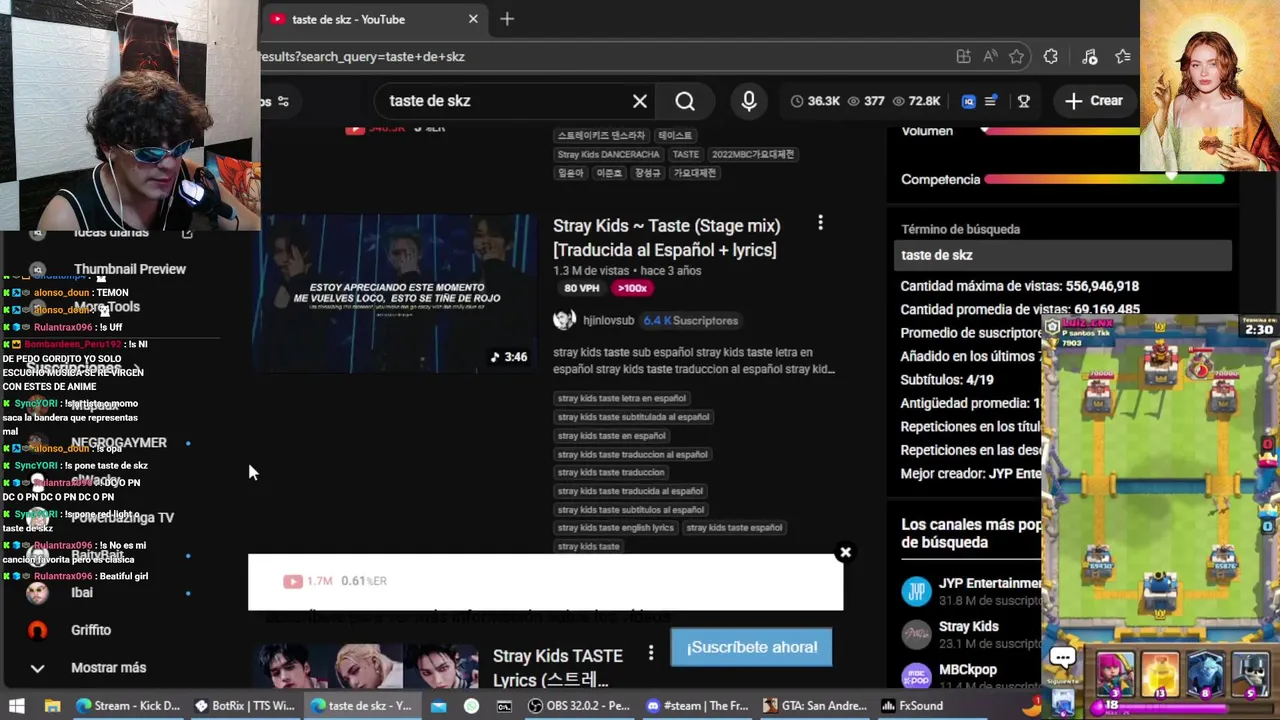Click '6.4 K Suscriptores' label
The image size is (1280, 720).
(x=691, y=320)
